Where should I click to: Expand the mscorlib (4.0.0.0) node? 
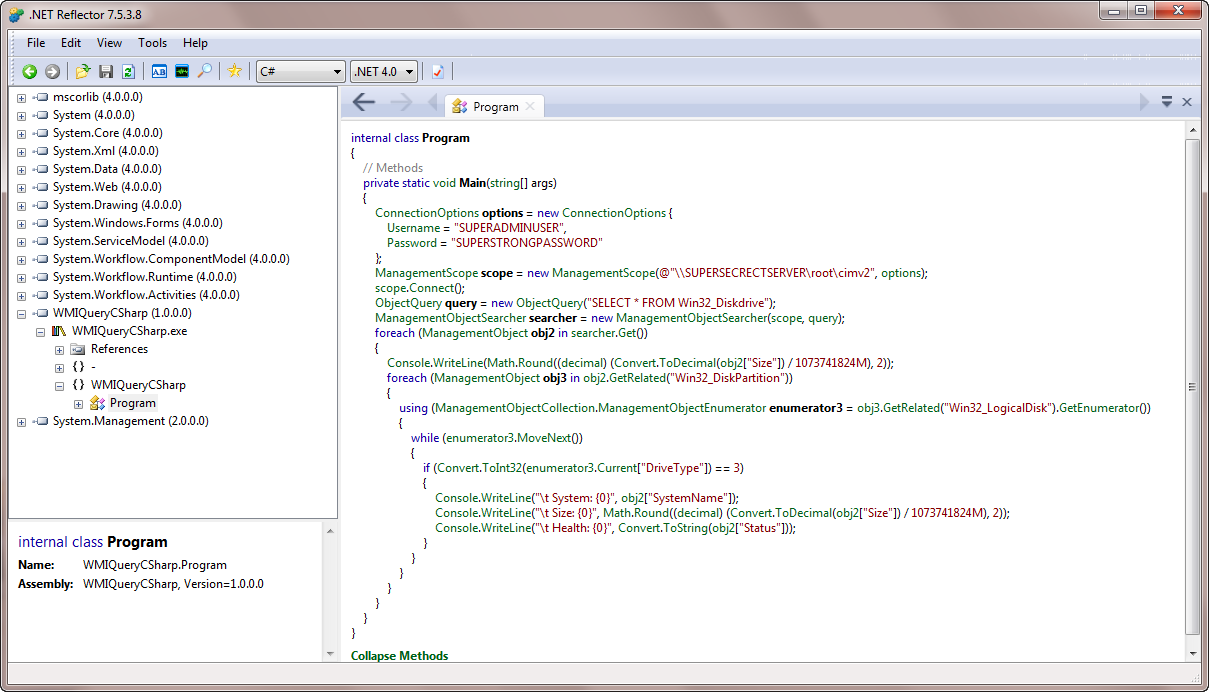tap(21, 97)
